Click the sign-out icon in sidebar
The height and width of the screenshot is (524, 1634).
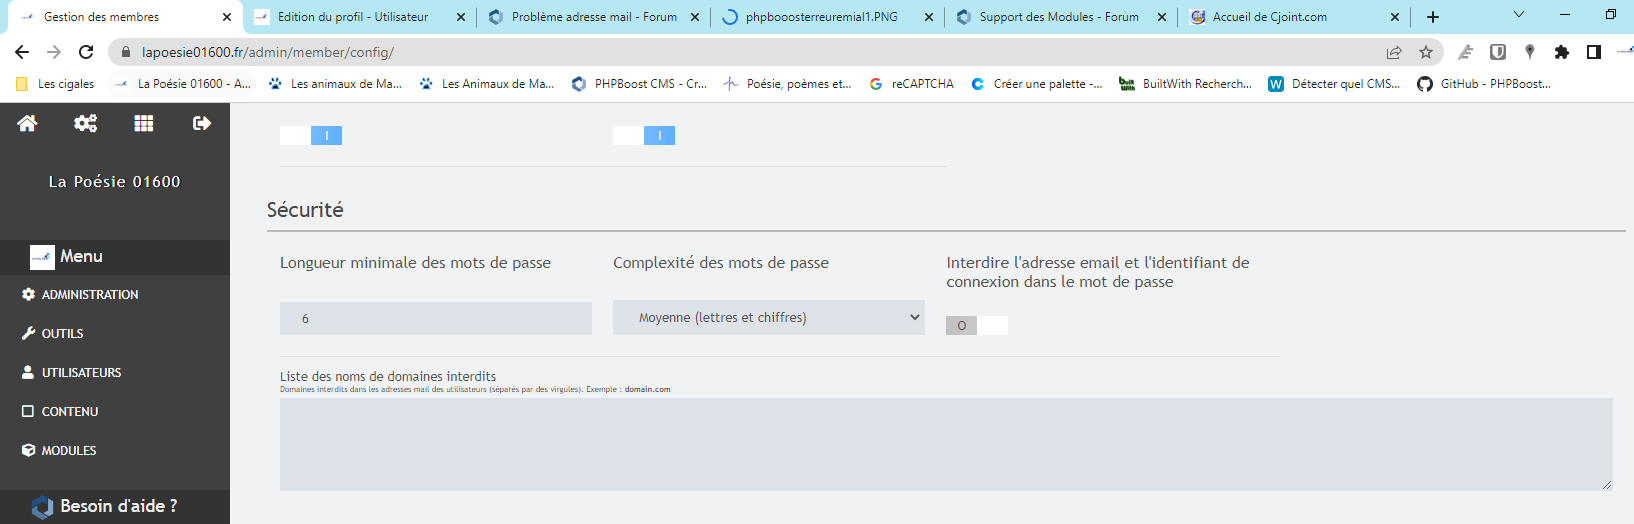[202, 123]
